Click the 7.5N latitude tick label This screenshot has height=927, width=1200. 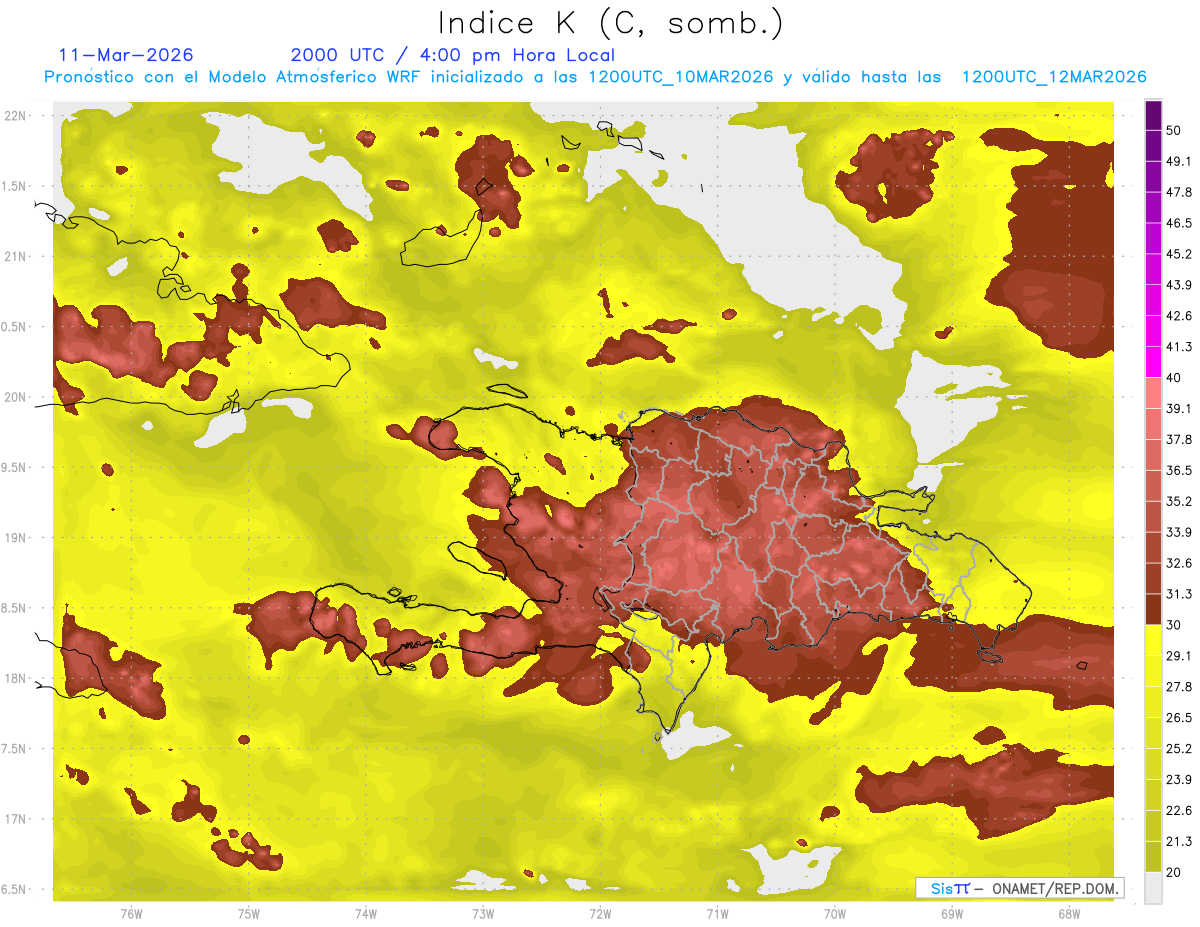[13, 749]
